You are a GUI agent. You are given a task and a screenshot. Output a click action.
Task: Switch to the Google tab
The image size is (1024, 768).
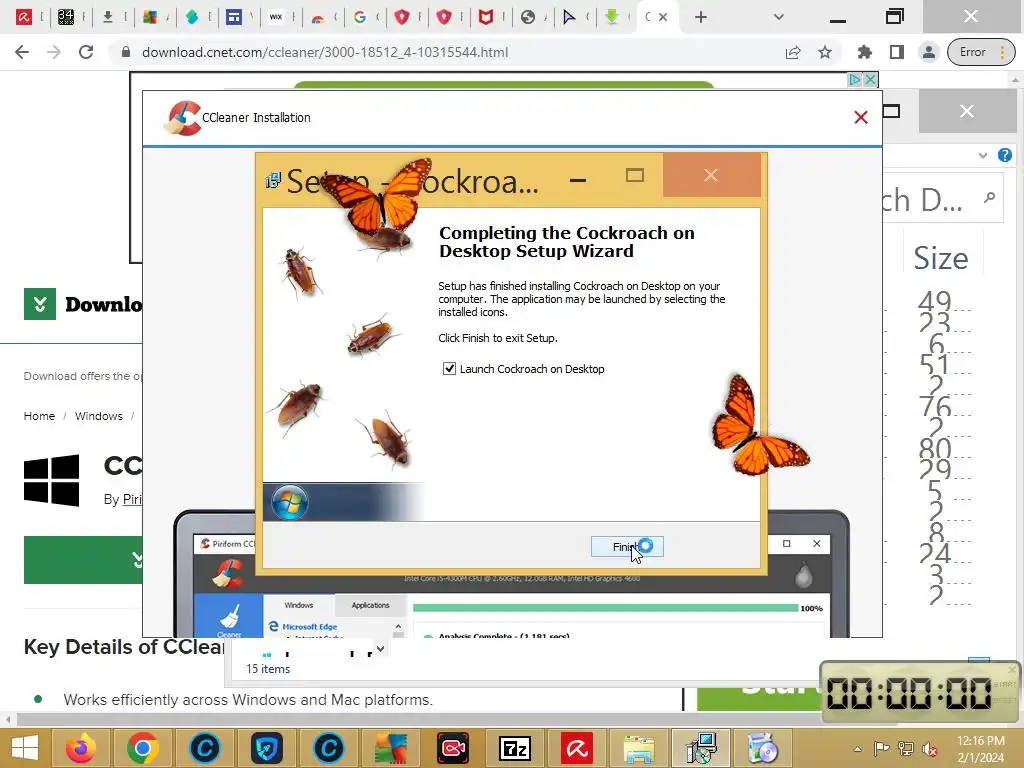click(360, 17)
